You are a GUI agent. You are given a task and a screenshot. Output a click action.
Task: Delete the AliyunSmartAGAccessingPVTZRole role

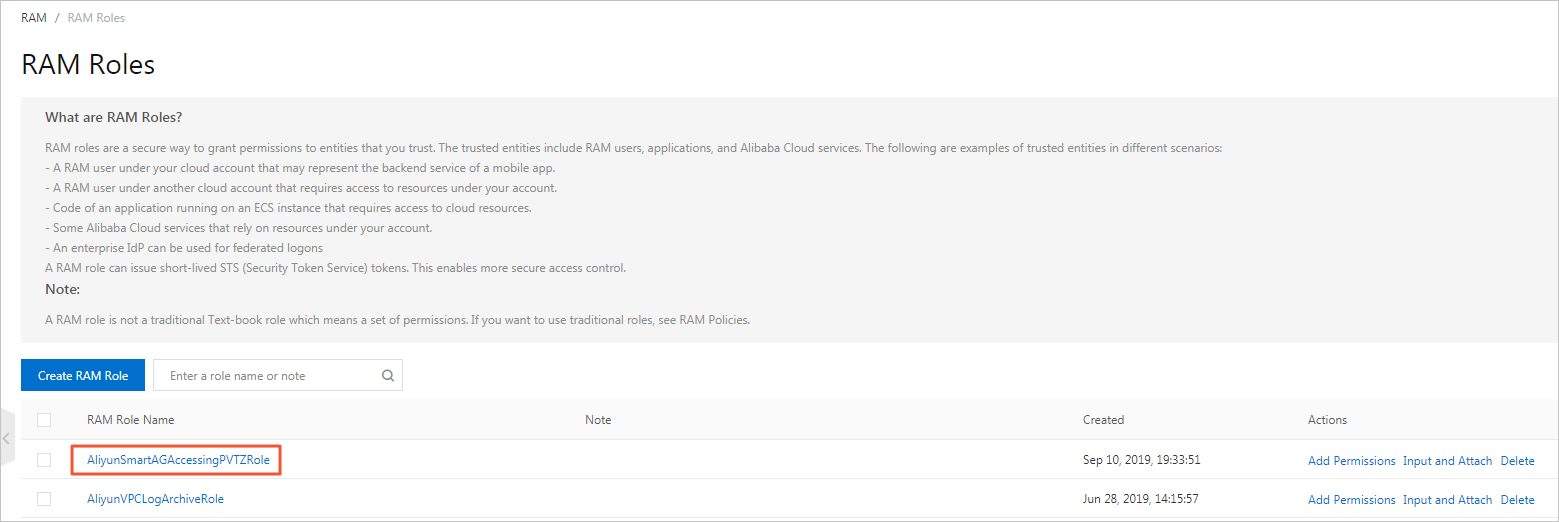pyautogui.click(x=1517, y=461)
